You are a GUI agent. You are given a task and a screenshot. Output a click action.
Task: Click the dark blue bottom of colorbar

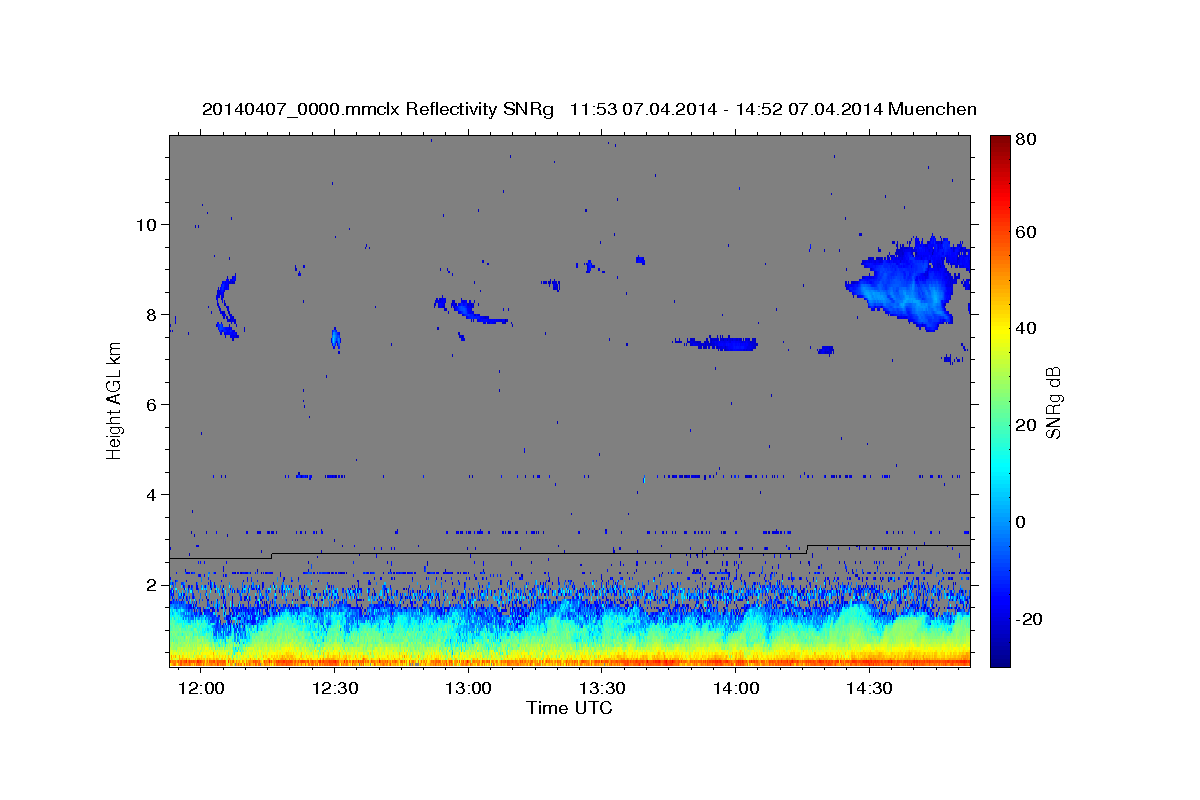[999, 655]
